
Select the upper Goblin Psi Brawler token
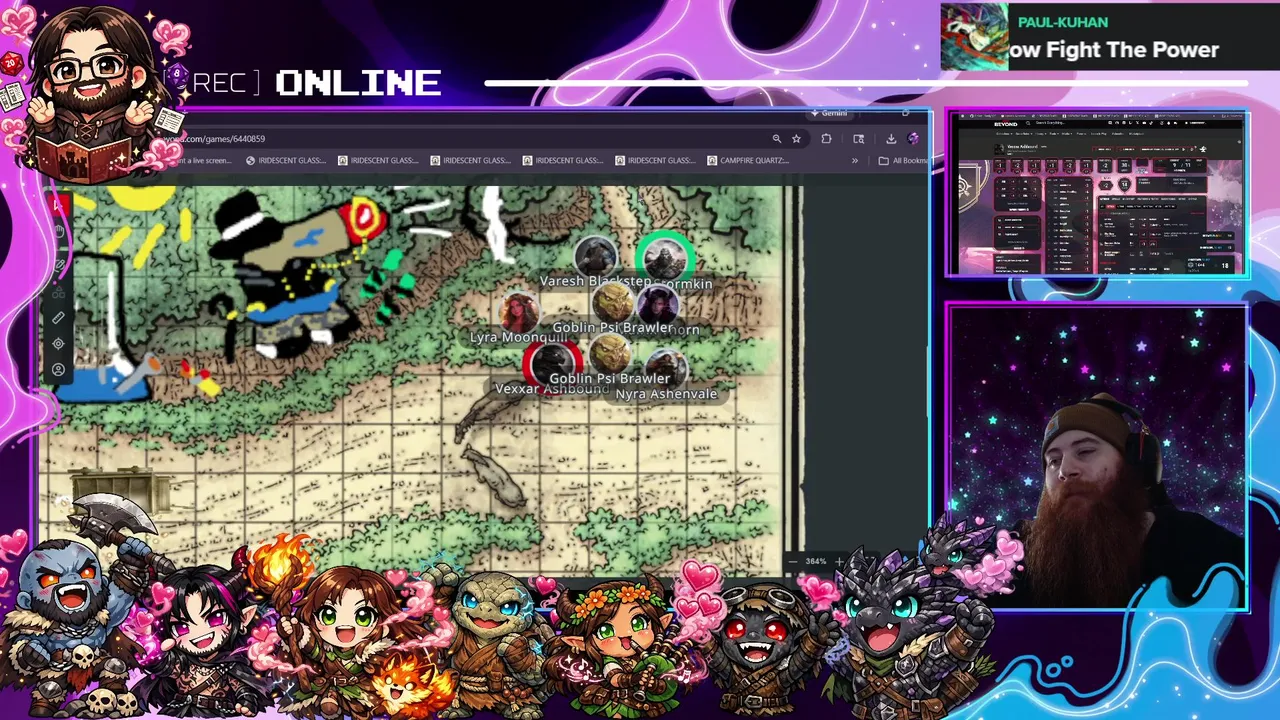[613, 303]
